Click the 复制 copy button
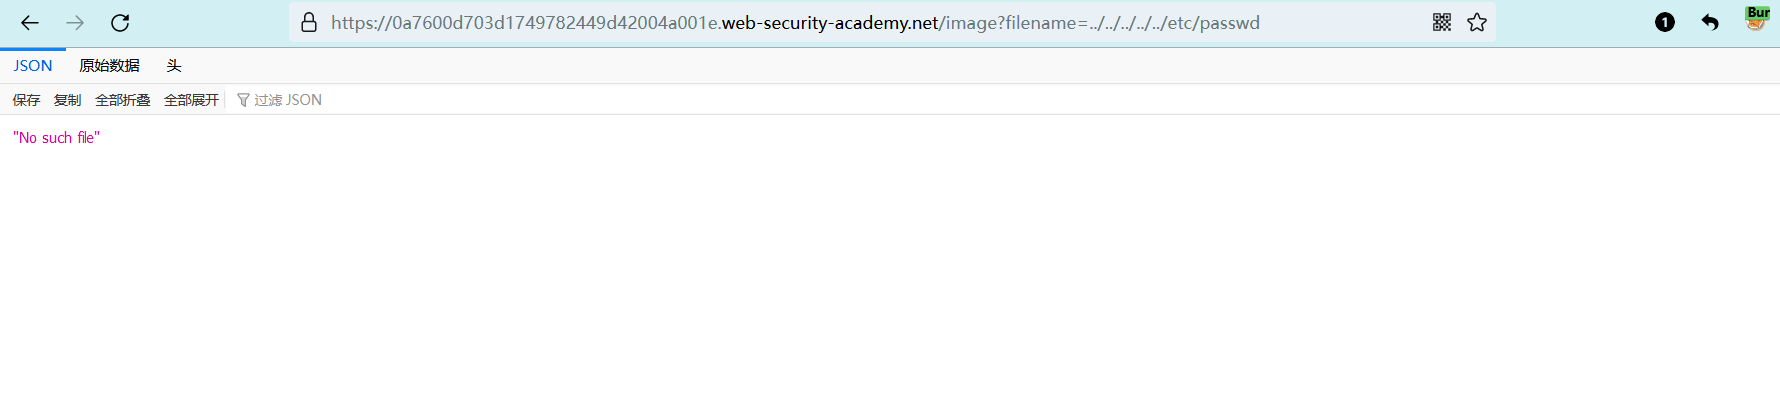This screenshot has height=408, width=1780. click(67, 100)
